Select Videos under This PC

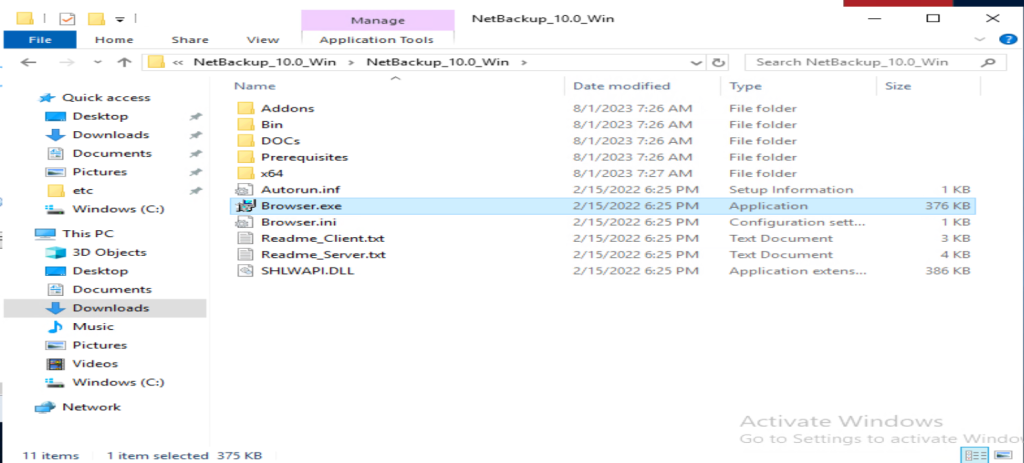pyautogui.click(x=95, y=364)
